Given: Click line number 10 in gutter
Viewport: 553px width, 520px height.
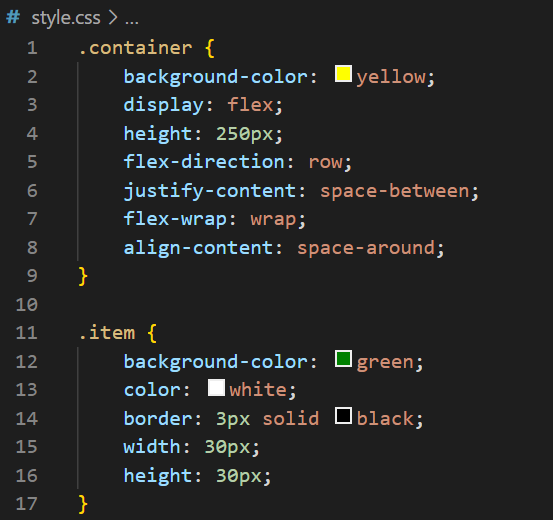Looking at the screenshot, I should pos(26,304).
